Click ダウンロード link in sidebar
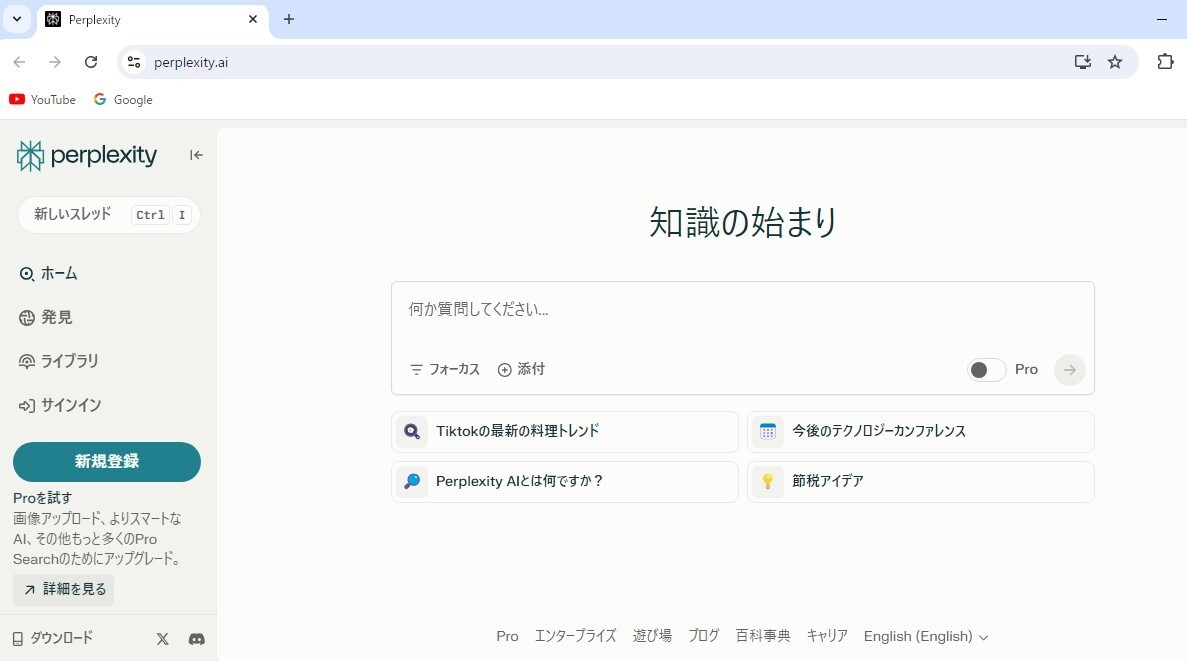The height and width of the screenshot is (661, 1187). pyautogui.click(x=53, y=638)
